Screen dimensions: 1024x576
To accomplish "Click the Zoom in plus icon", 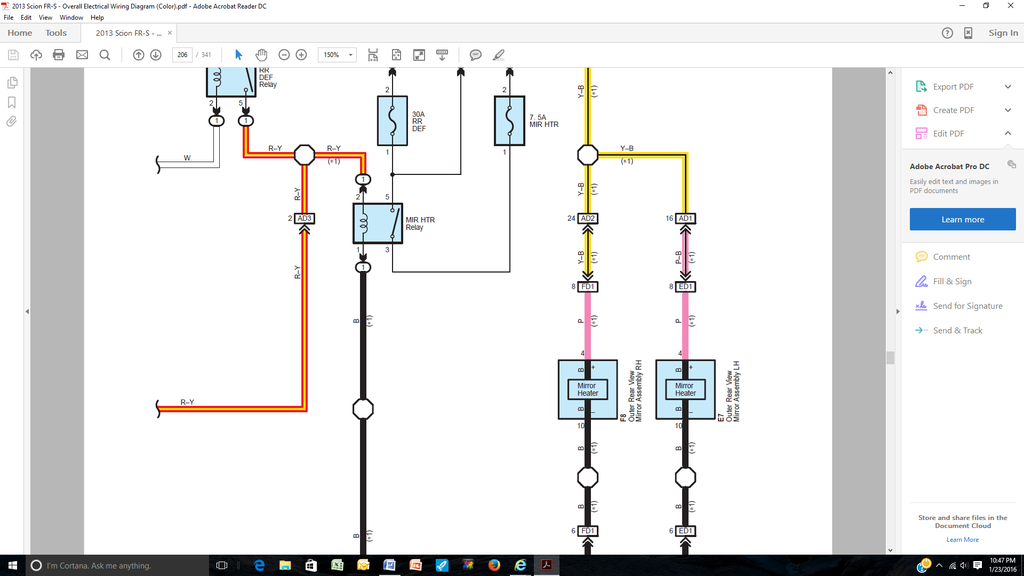I will 301,54.
